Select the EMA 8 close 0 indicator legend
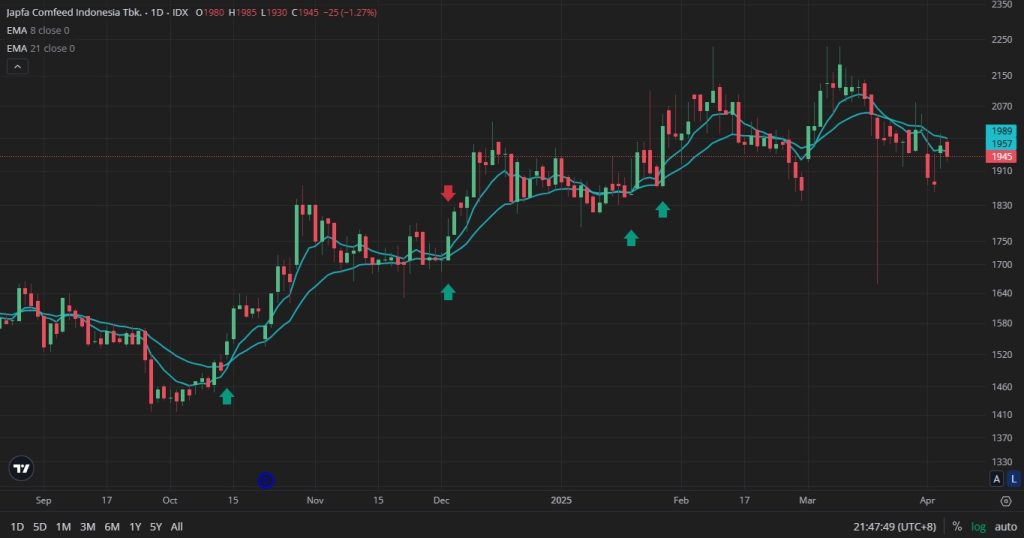The image size is (1024, 538). [x=38, y=30]
